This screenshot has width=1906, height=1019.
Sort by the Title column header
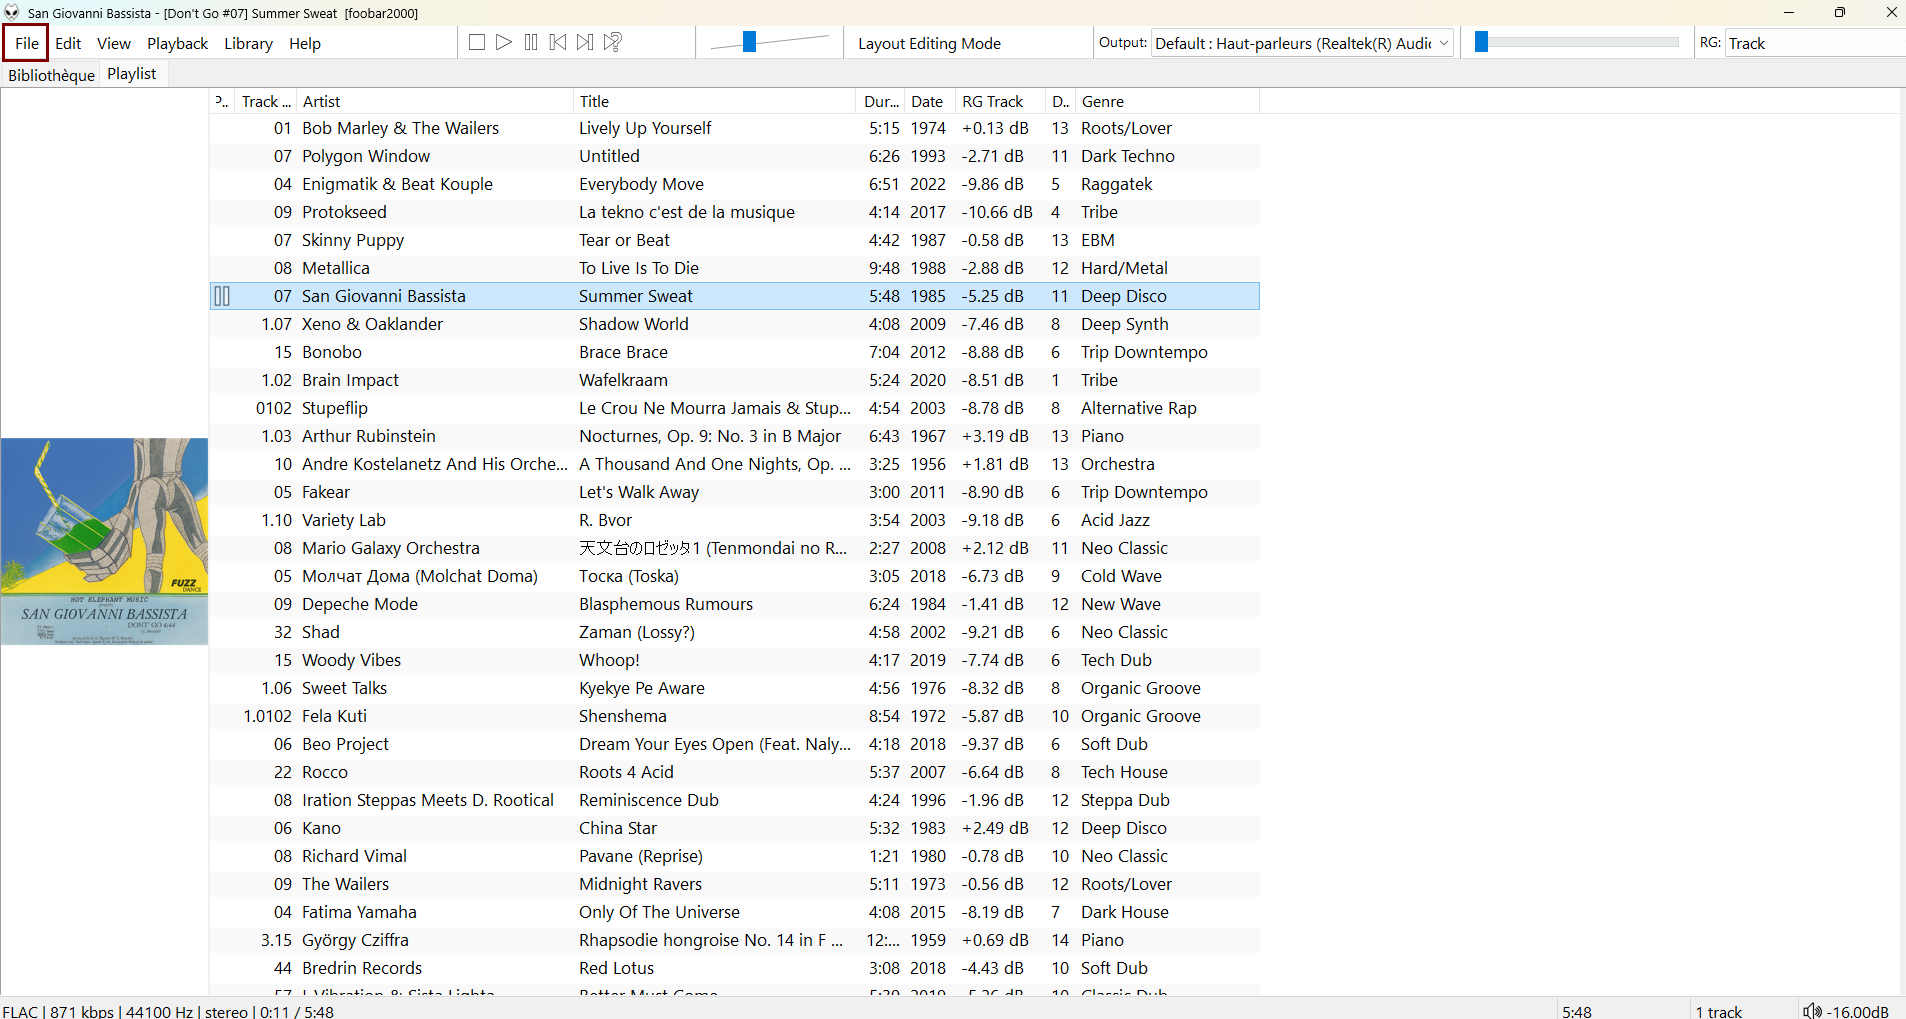[x=714, y=101]
